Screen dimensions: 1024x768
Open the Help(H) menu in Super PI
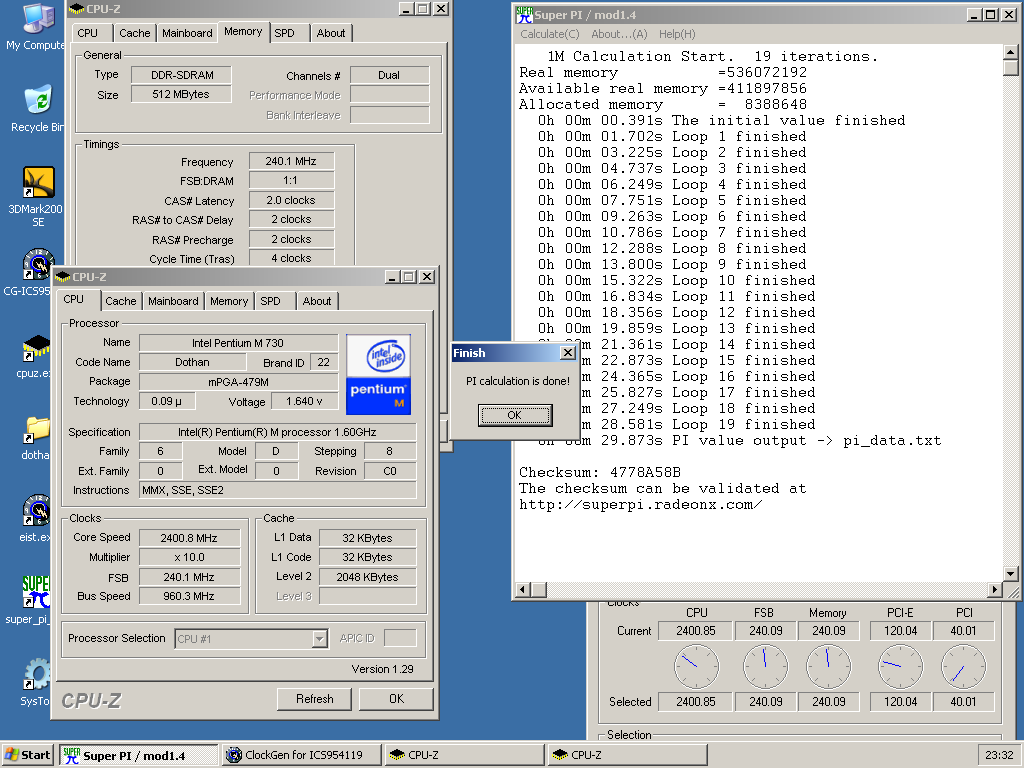[677, 34]
